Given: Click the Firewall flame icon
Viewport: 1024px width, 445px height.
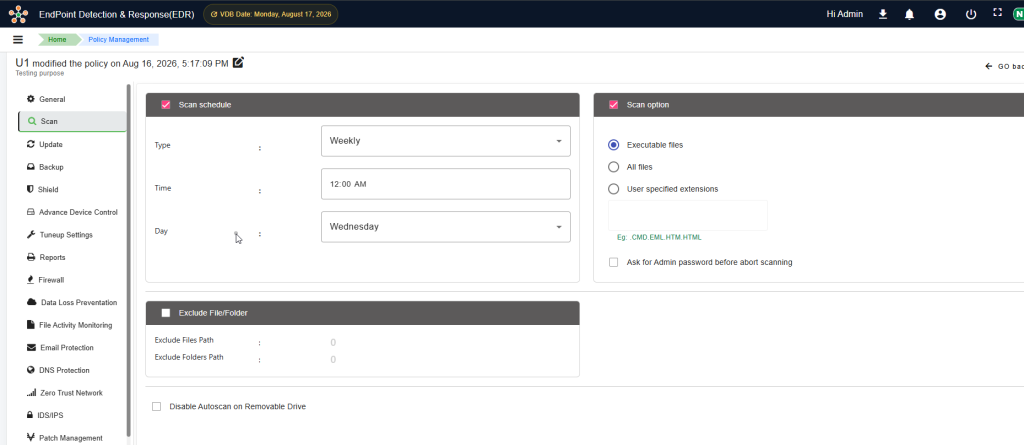Looking at the screenshot, I should [30, 280].
